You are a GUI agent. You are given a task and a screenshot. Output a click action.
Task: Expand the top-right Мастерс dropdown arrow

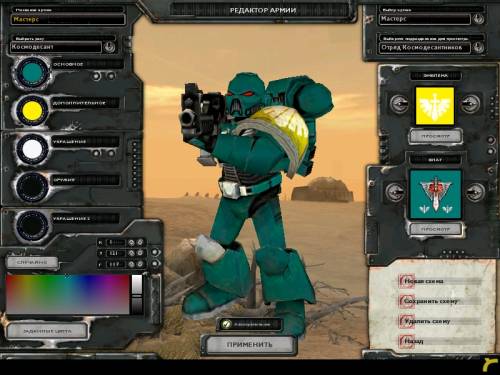coord(478,19)
